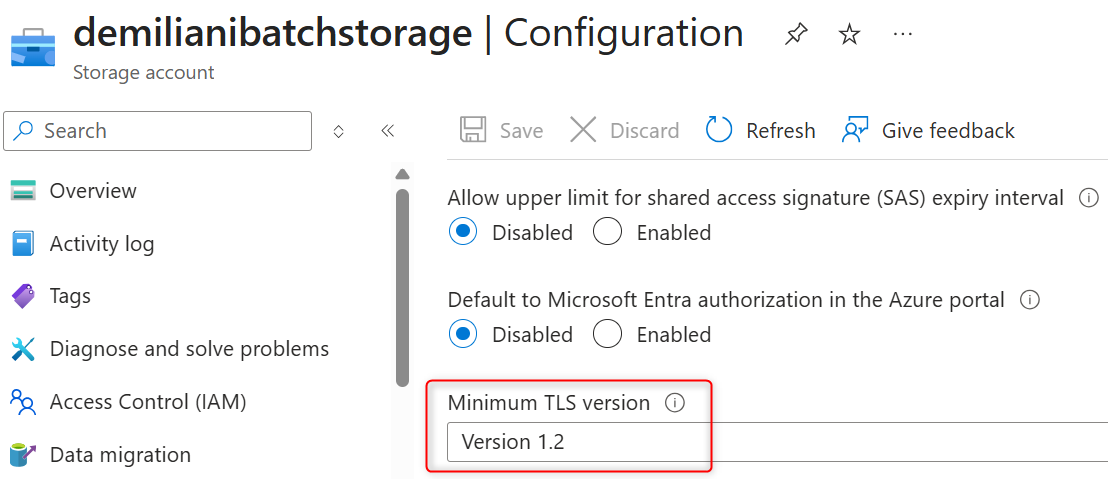Open the more options ellipsis
The width and height of the screenshot is (1108, 479).
[x=902, y=35]
